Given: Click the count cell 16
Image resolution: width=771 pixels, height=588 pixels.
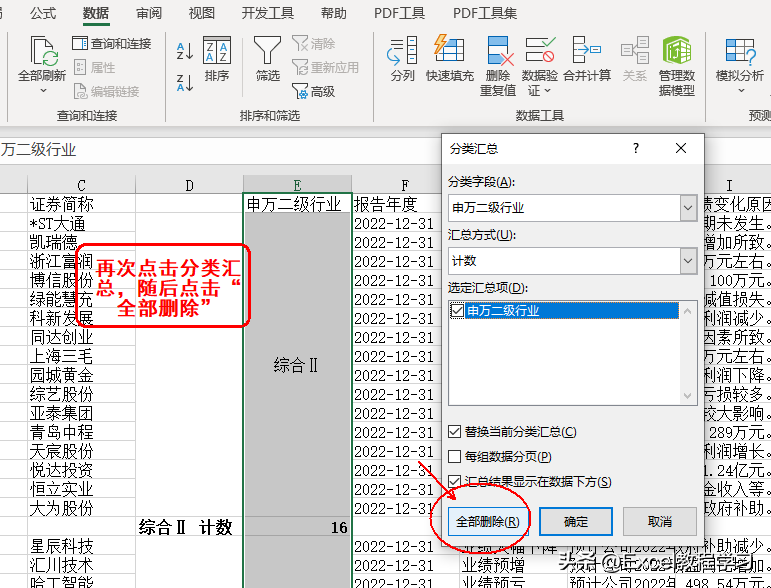Looking at the screenshot, I should [x=297, y=527].
